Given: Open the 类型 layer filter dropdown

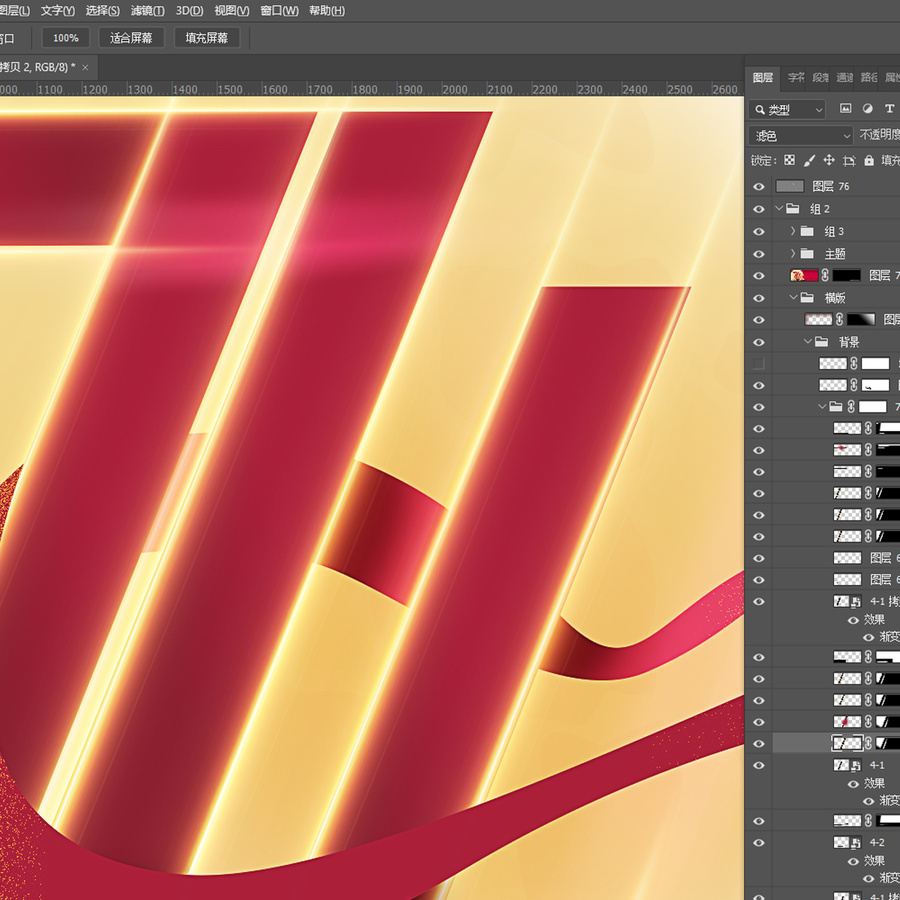Looking at the screenshot, I should click(x=787, y=109).
